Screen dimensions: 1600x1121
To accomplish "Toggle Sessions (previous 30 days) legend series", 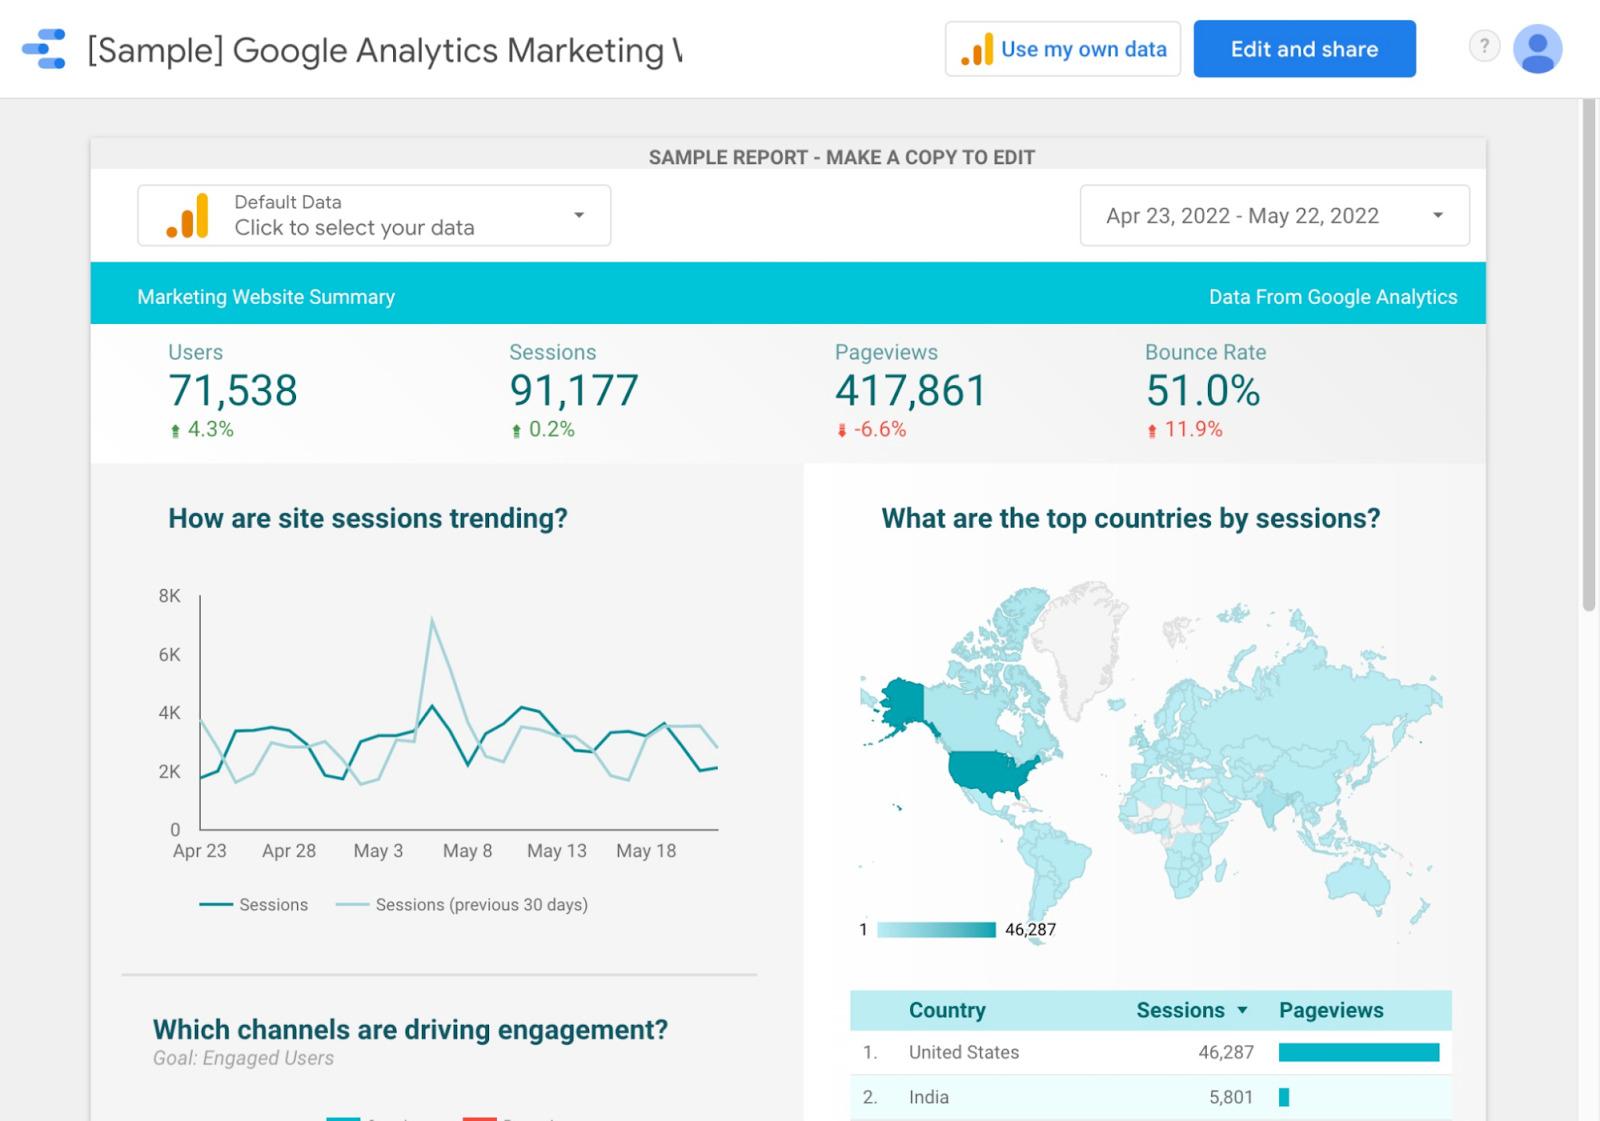I will click(462, 905).
